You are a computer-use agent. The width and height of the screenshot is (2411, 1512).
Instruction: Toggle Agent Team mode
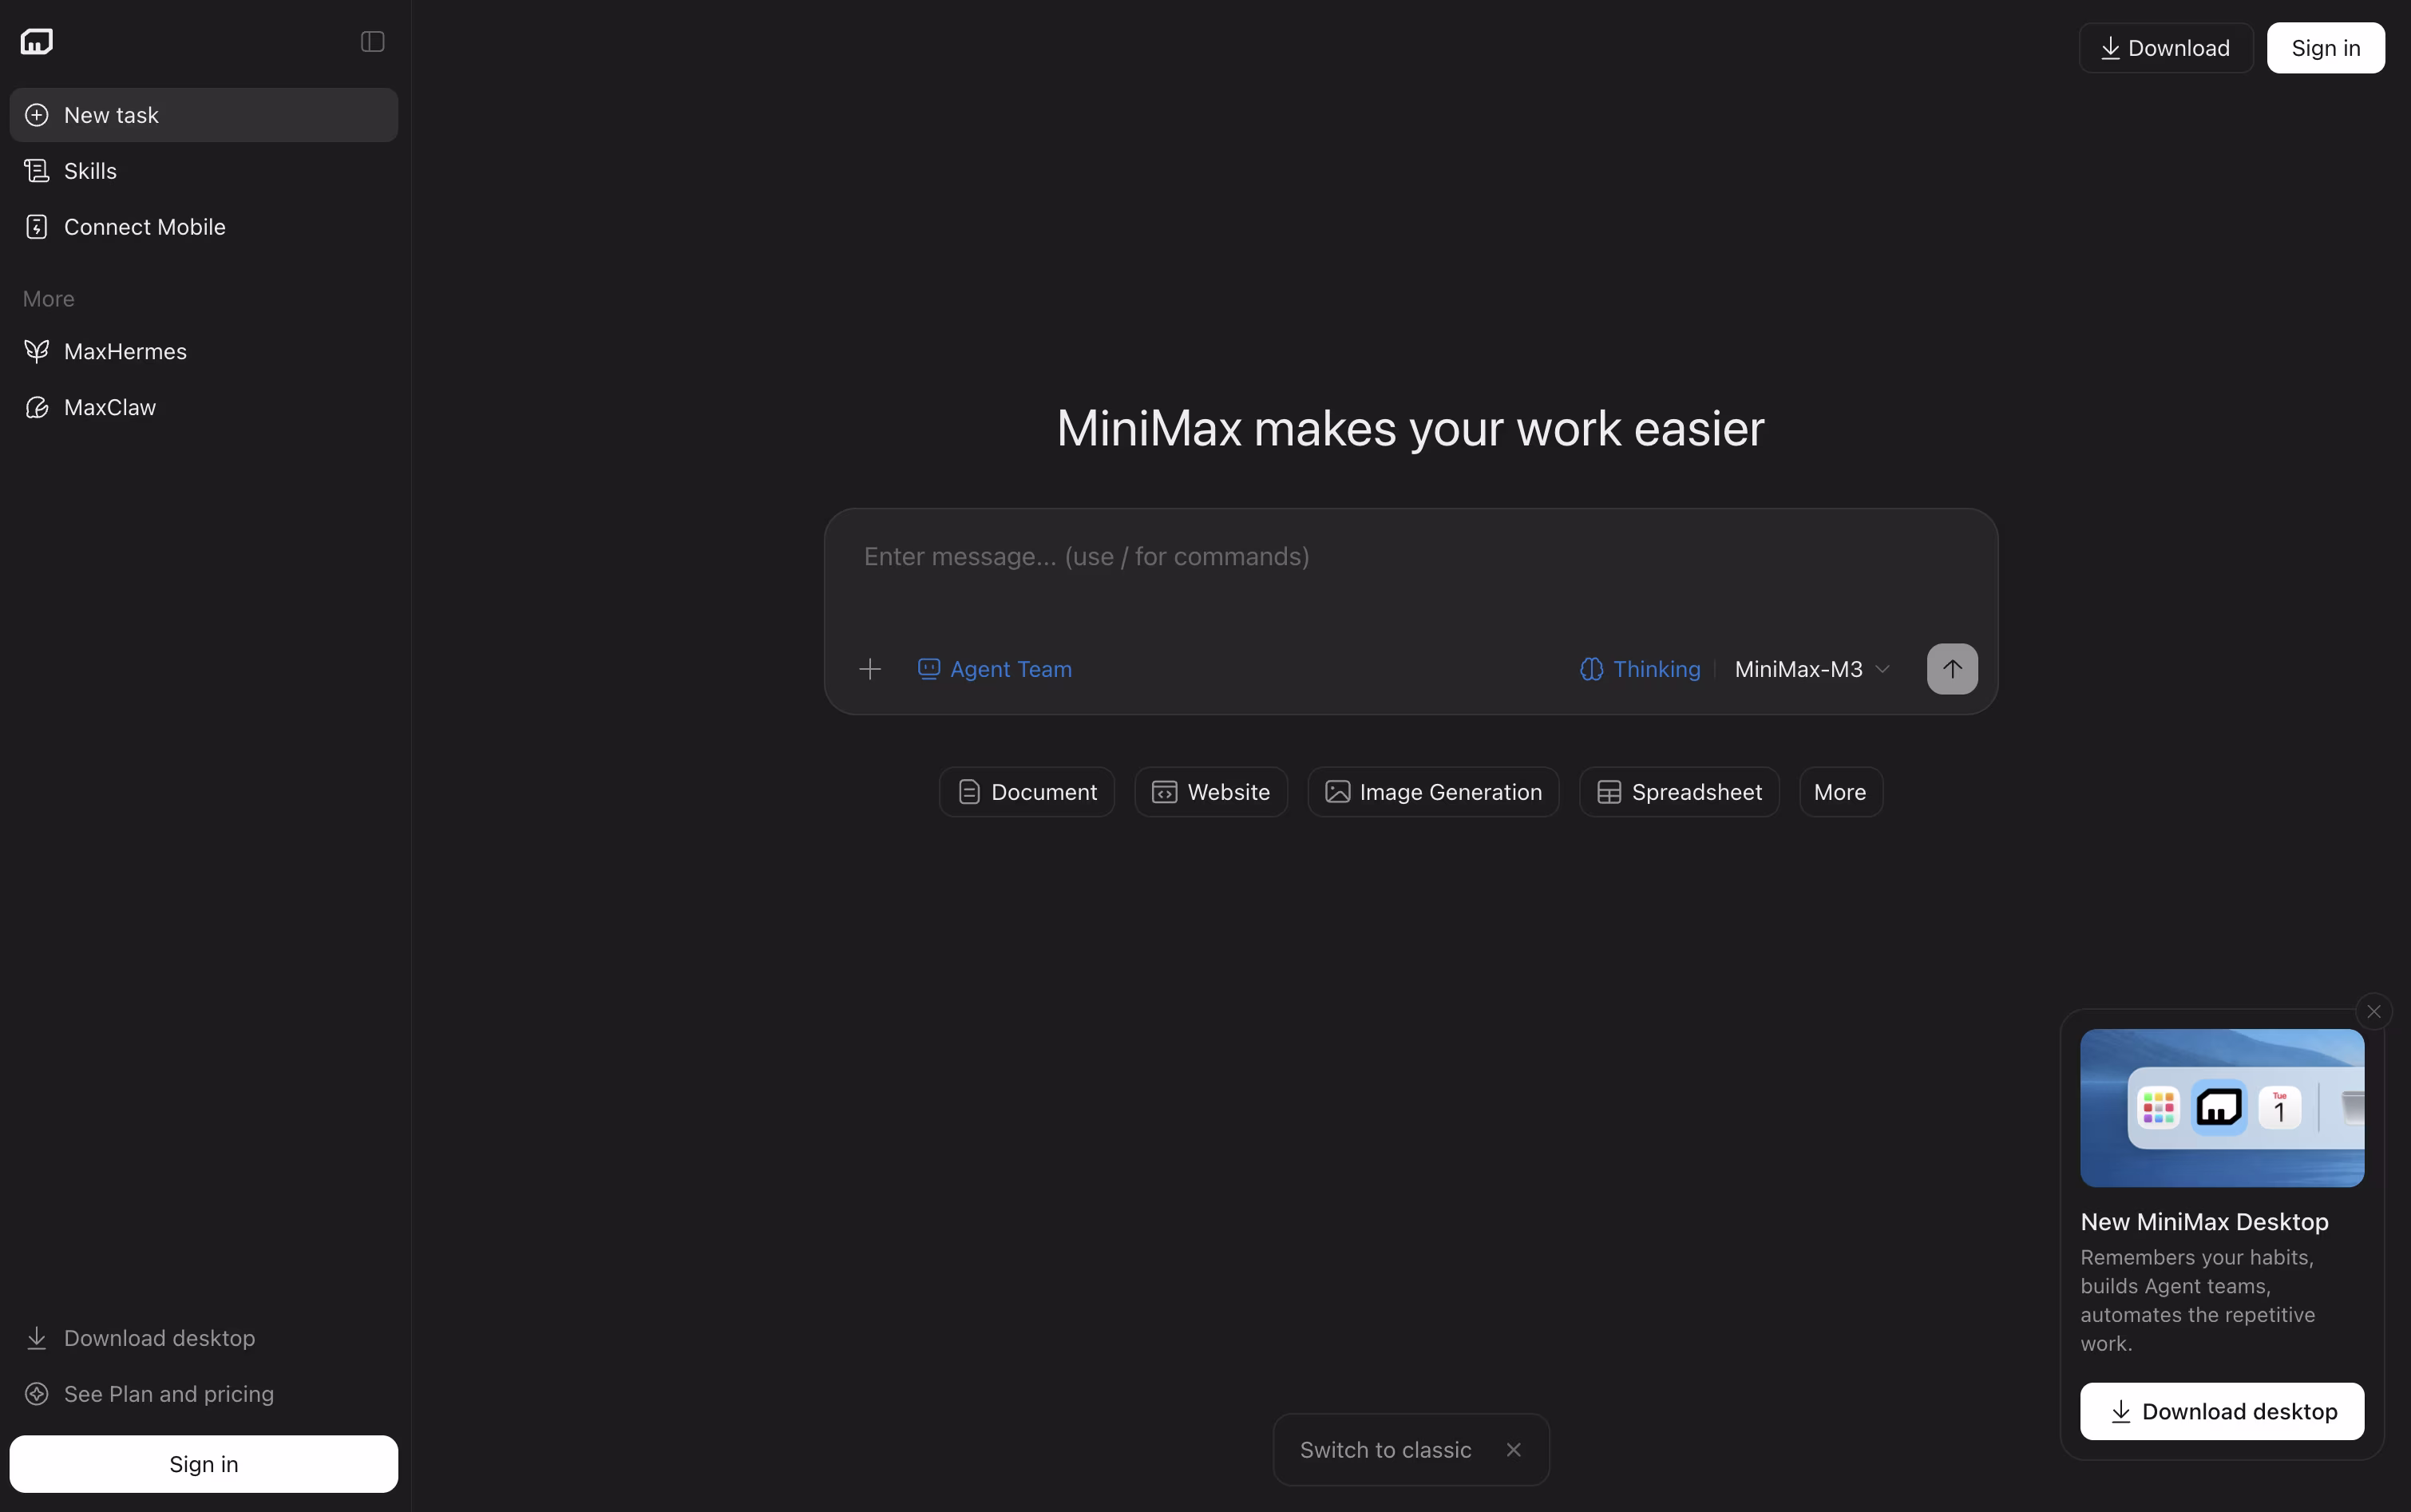pos(995,669)
